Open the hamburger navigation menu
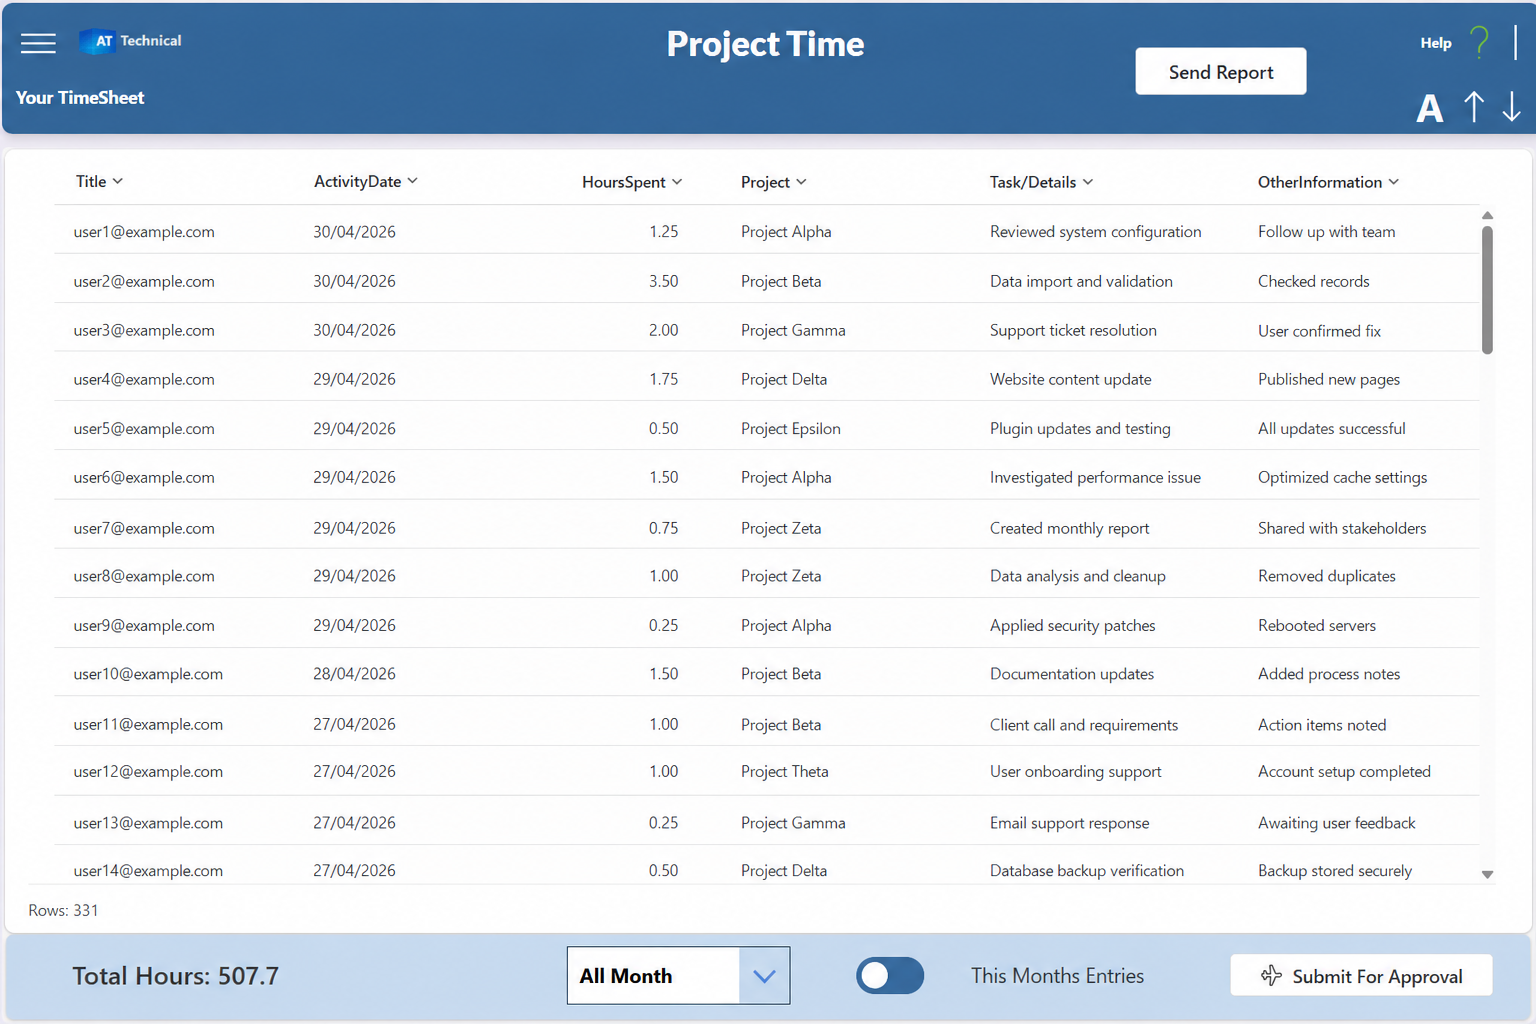The height and width of the screenshot is (1024, 1536). pos(38,43)
